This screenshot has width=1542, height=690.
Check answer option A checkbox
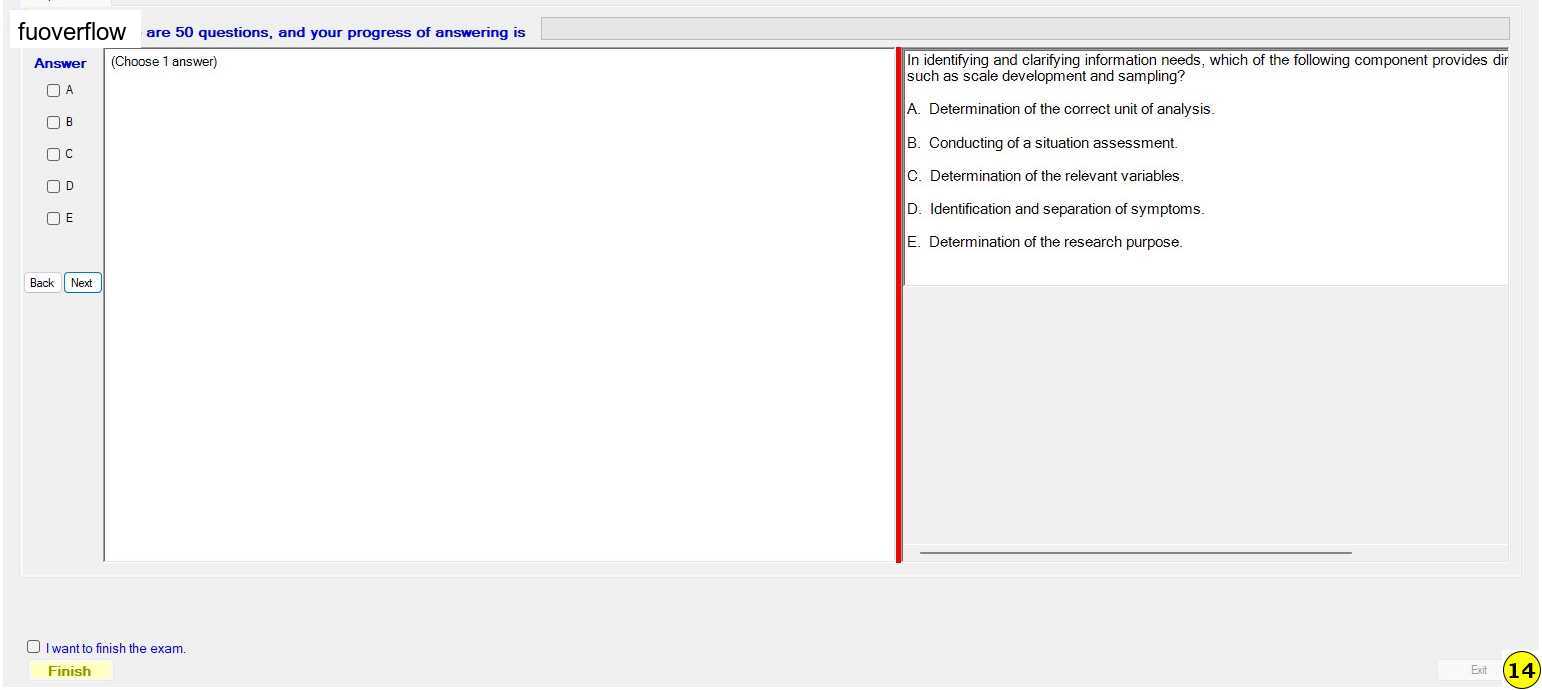[x=54, y=91]
